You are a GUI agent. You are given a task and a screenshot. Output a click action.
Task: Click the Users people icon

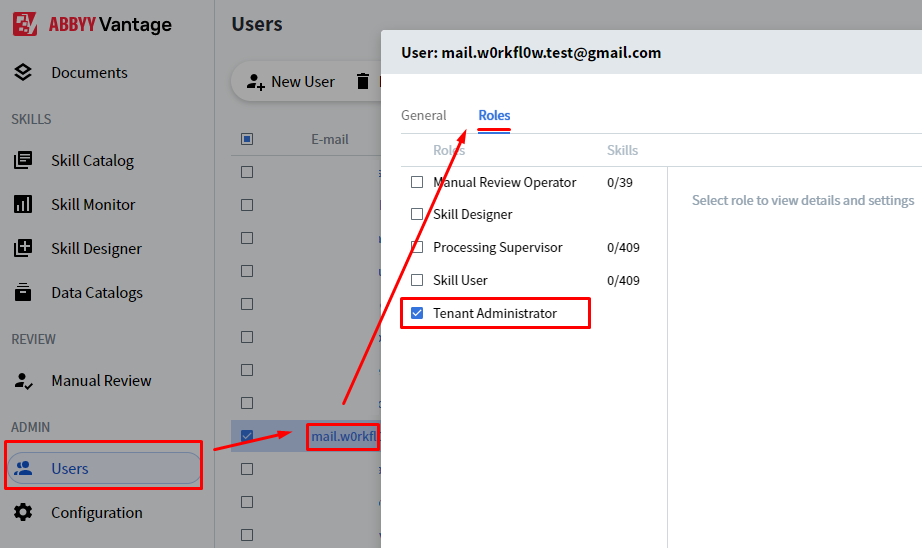[24, 468]
